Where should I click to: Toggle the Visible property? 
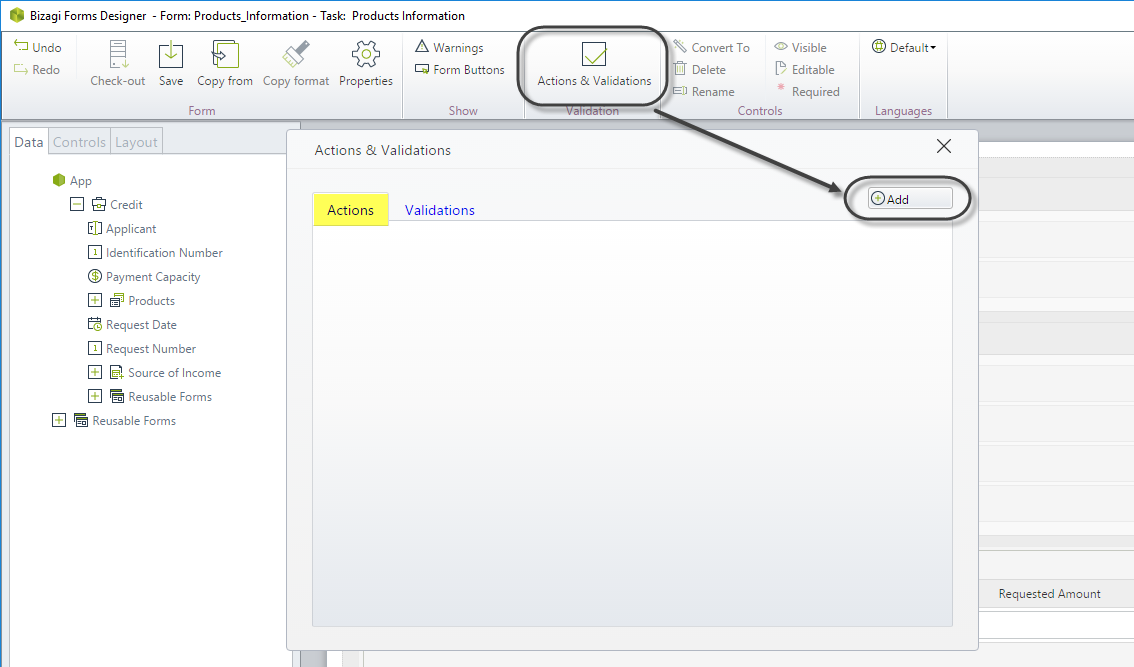(800, 47)
